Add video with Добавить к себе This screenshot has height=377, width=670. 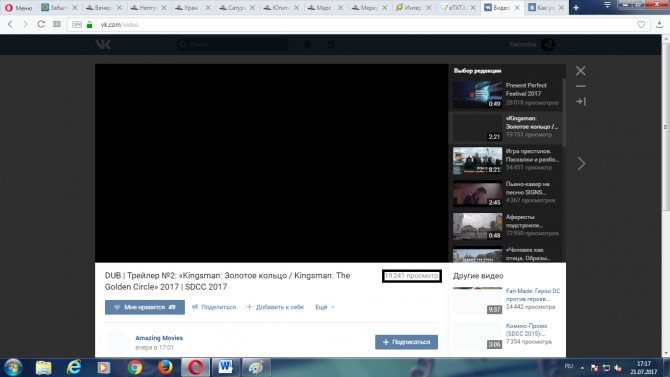tap(275, 307)
